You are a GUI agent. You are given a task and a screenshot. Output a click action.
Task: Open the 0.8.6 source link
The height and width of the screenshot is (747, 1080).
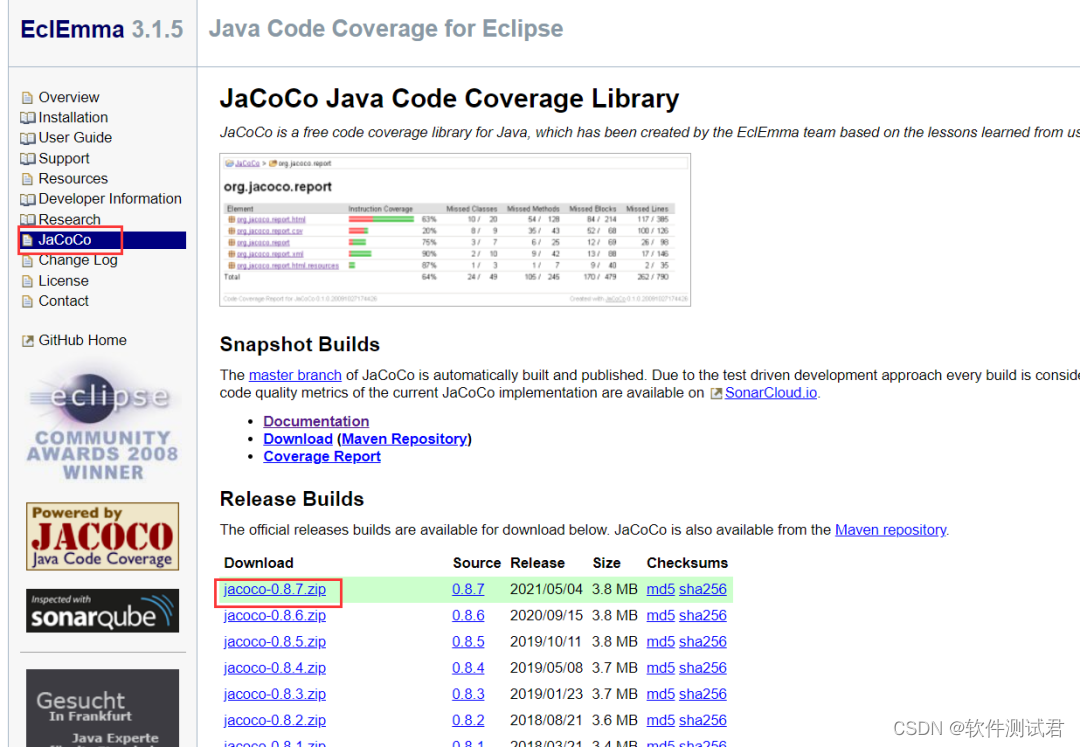pyautogui.click(x=468, y=616)
